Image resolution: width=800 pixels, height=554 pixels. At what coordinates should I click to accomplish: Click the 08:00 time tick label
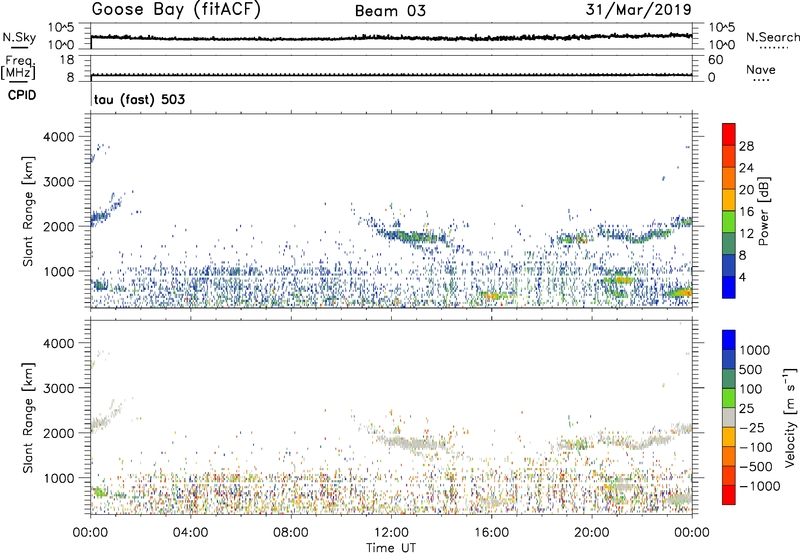[x=290, y=533]
